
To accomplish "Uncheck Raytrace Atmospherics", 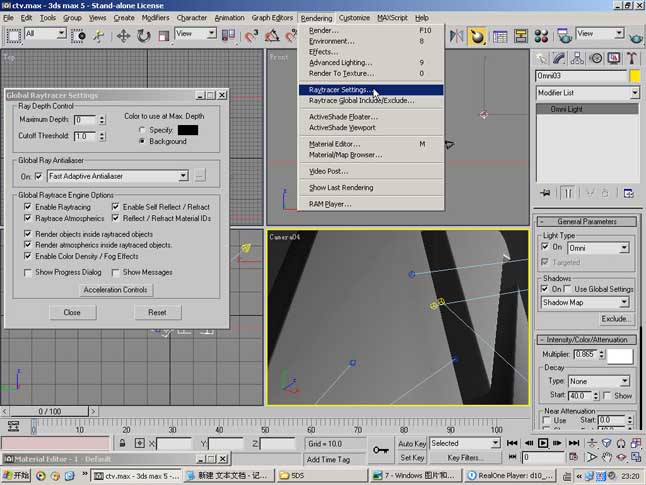I will click(28, 218).
